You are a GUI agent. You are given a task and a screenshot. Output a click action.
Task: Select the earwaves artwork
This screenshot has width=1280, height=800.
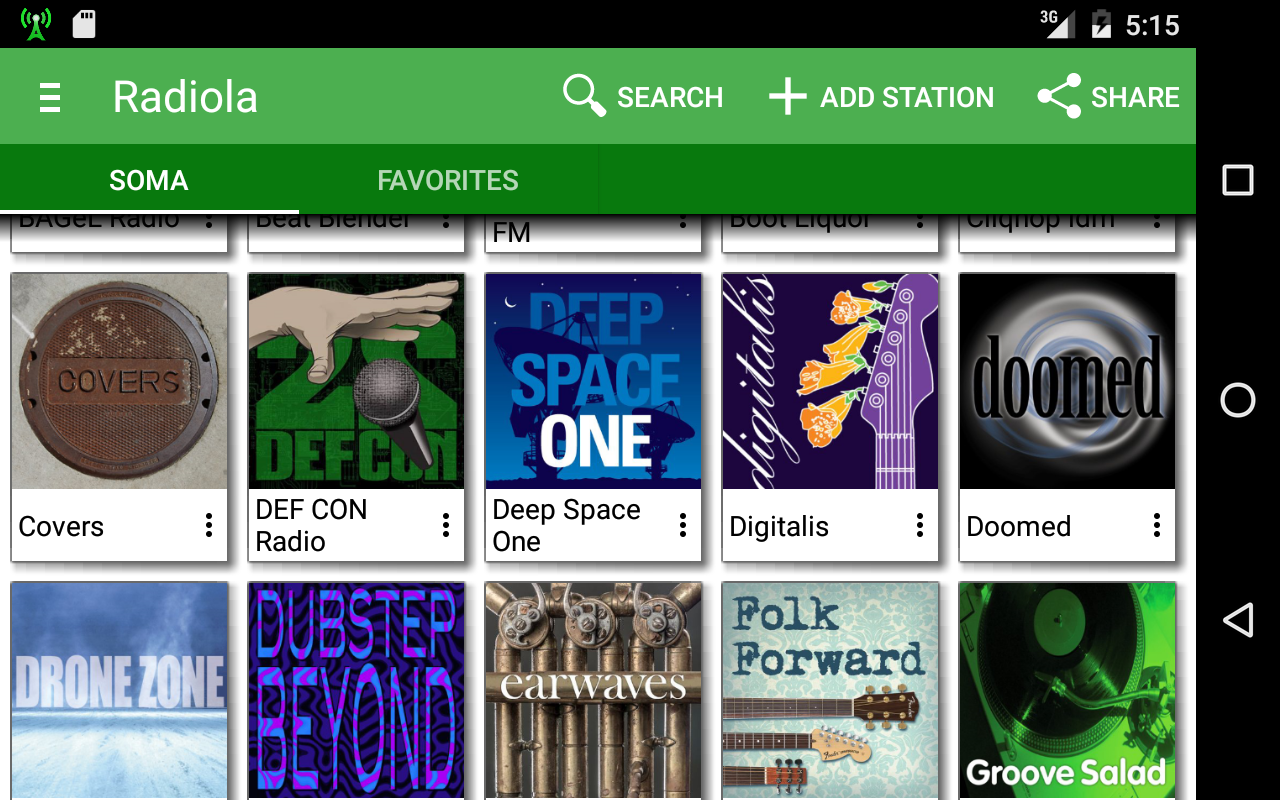593,691
